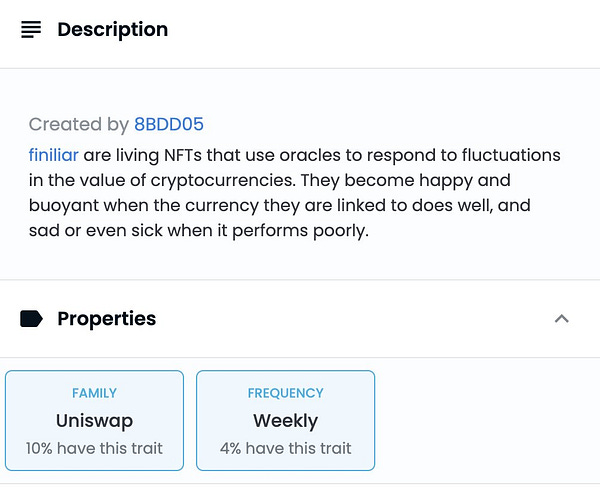Select the Frequency Weekly property card
600x488 pixels.
(x=285, y=420)
